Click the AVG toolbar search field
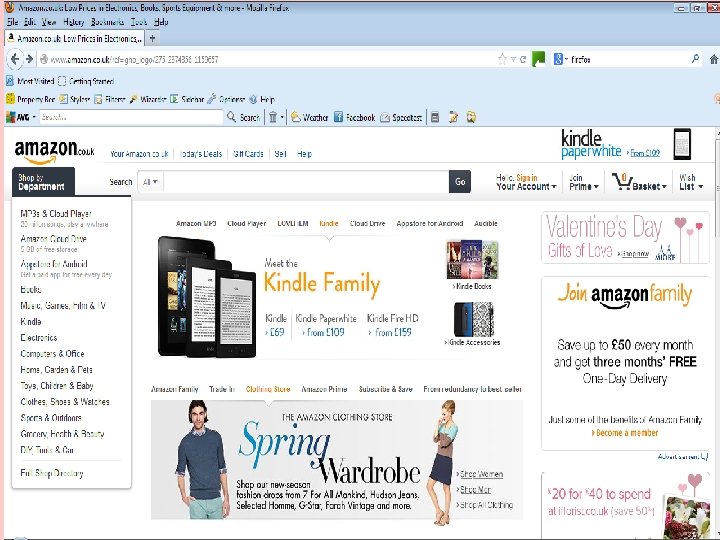The image size is (720, 540). click(x=131, y=117)
